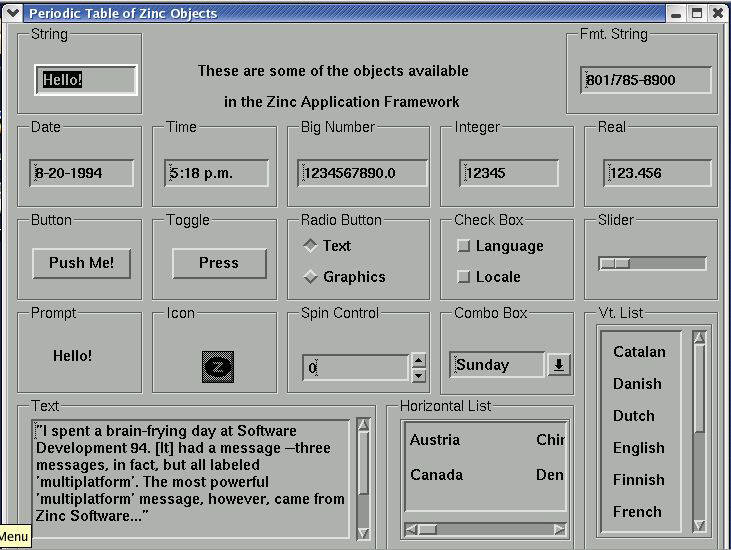Click the Slider thumb handle

point(615,264)
